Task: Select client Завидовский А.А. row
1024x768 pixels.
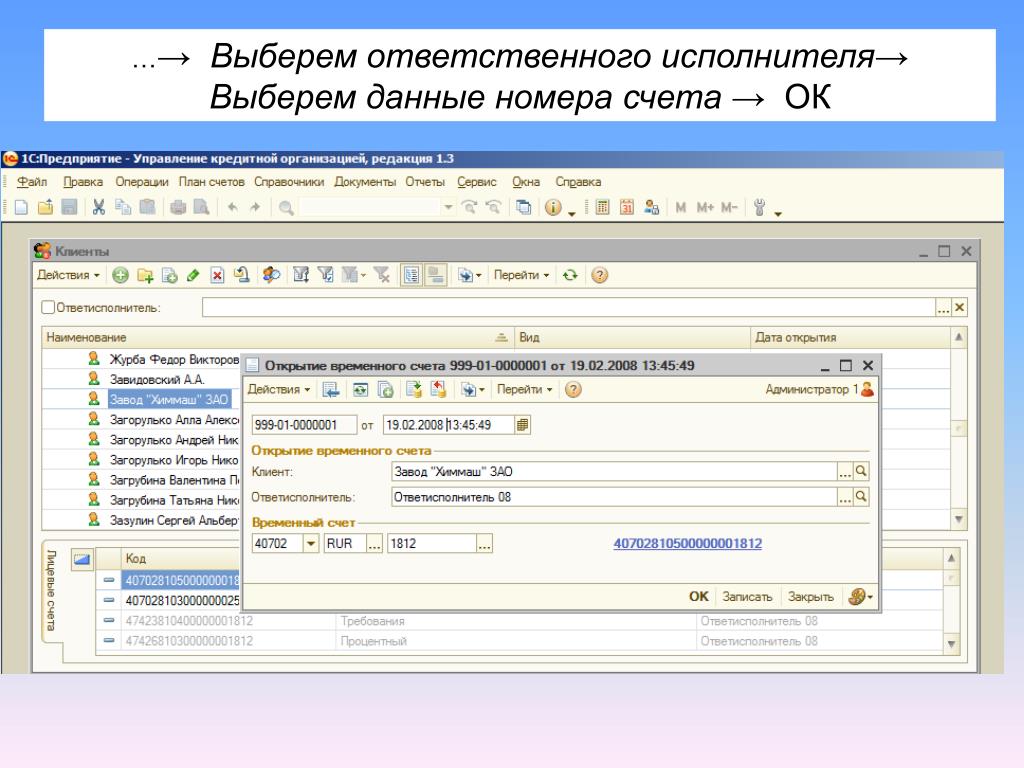Action: (x=142, y=379)
